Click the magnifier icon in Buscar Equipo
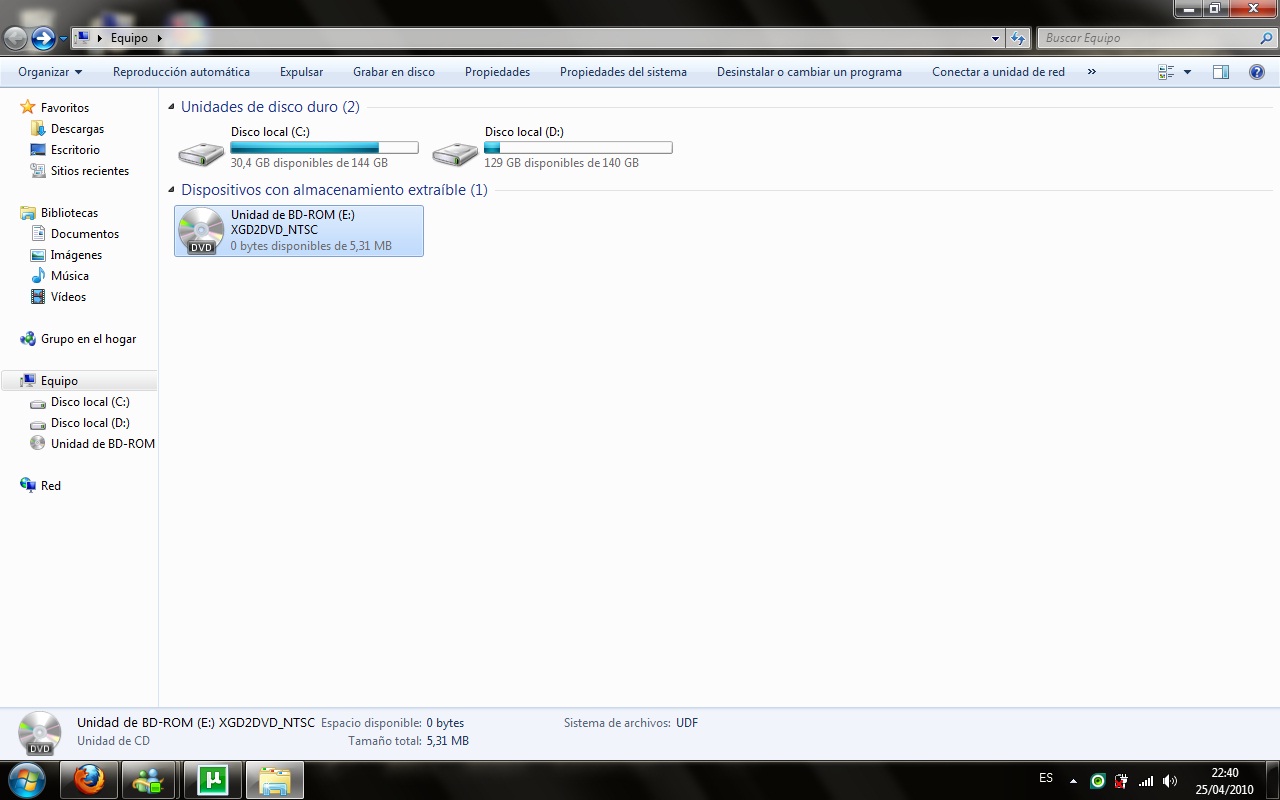The image size is (1280, 800). coord(1266,39)
